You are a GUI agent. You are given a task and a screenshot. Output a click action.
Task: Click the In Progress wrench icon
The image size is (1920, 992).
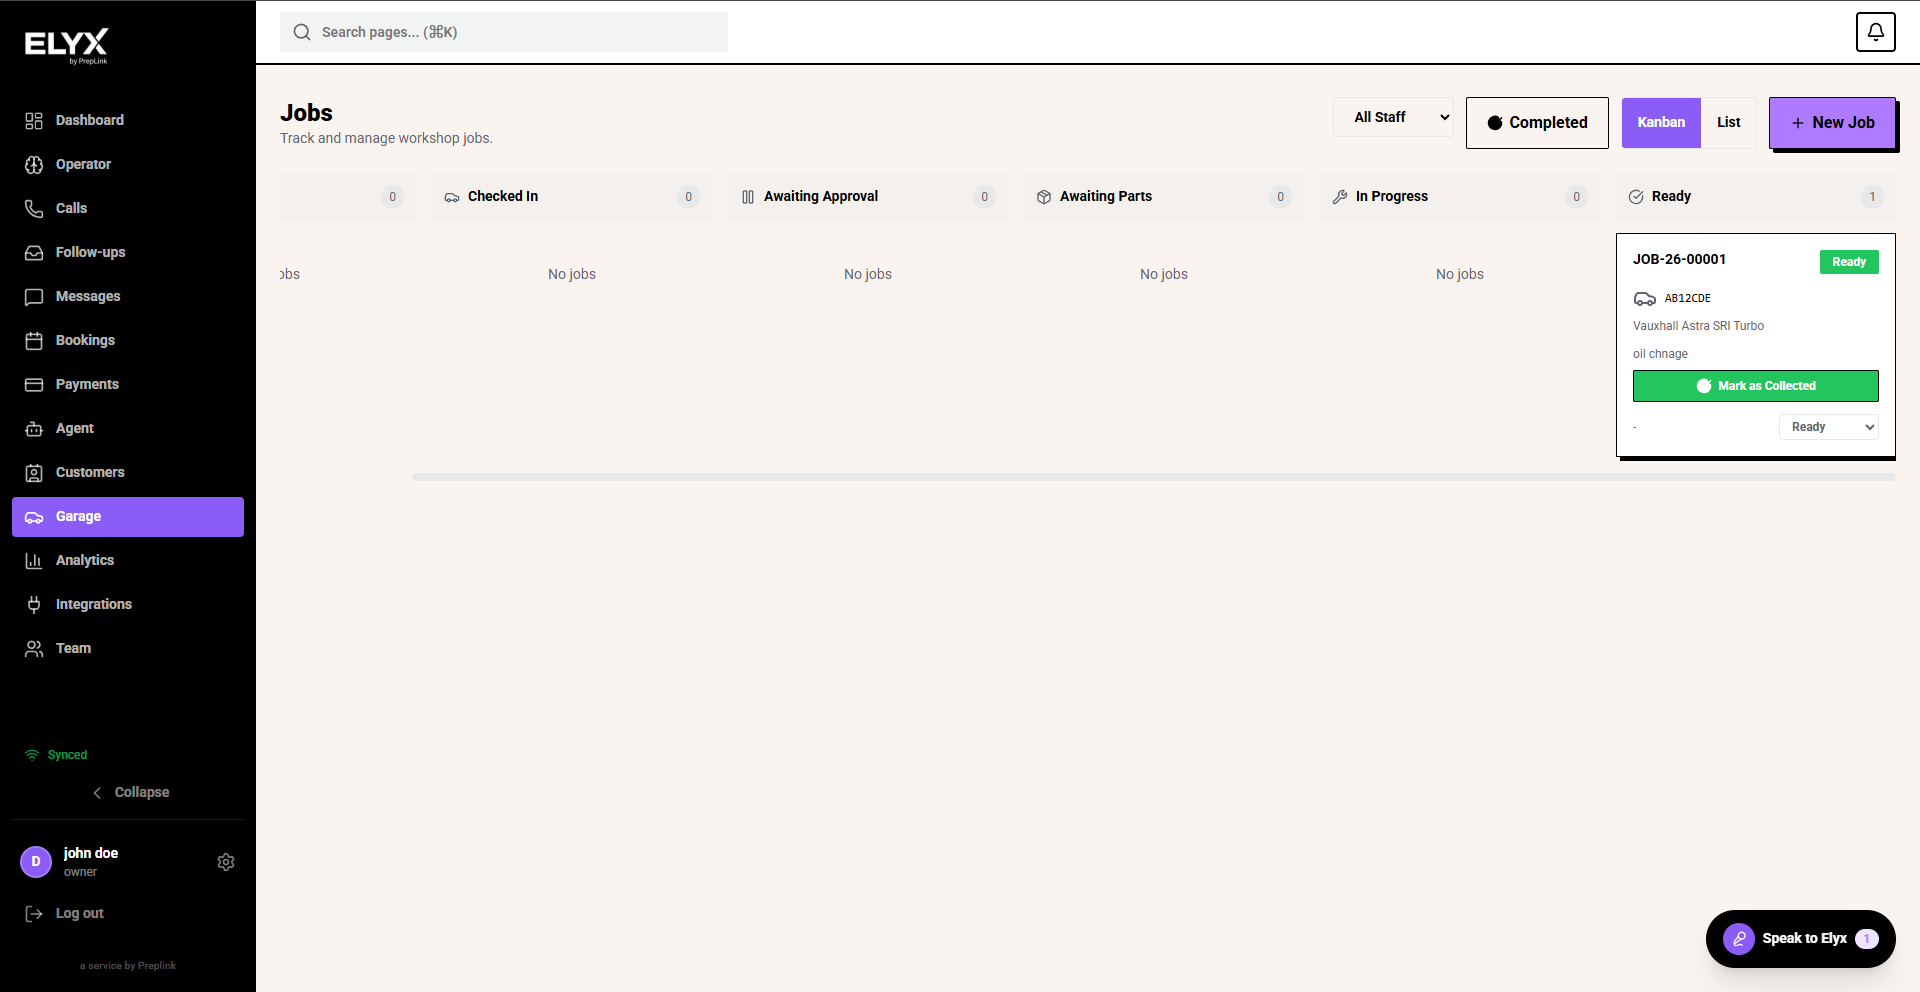(x=1340, y=197)
